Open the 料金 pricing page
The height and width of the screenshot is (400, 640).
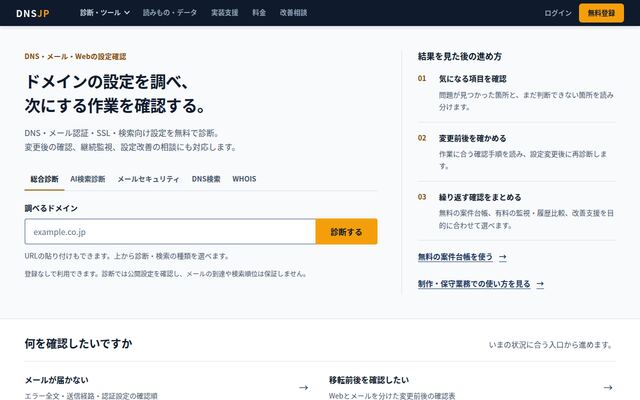click(x=259, y=13)
